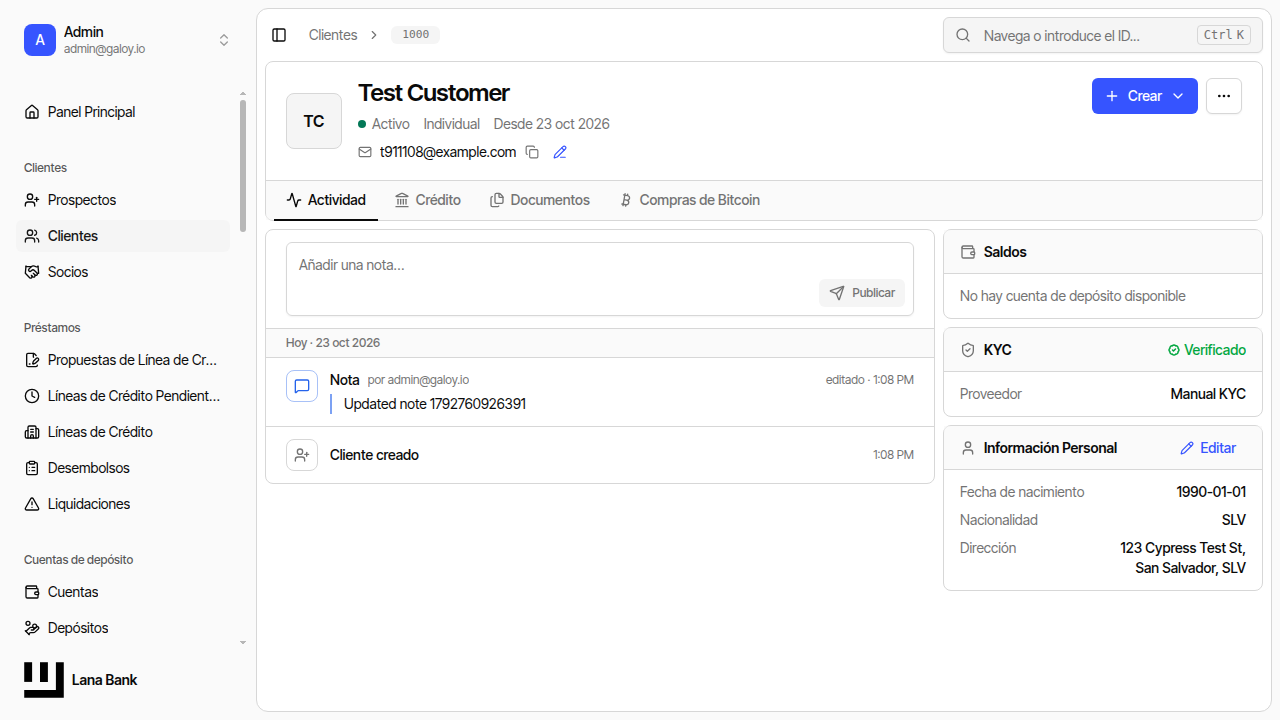
Task: Open Prospectos in sidebar
Action: pyautogui.click(x=124, y=200)
